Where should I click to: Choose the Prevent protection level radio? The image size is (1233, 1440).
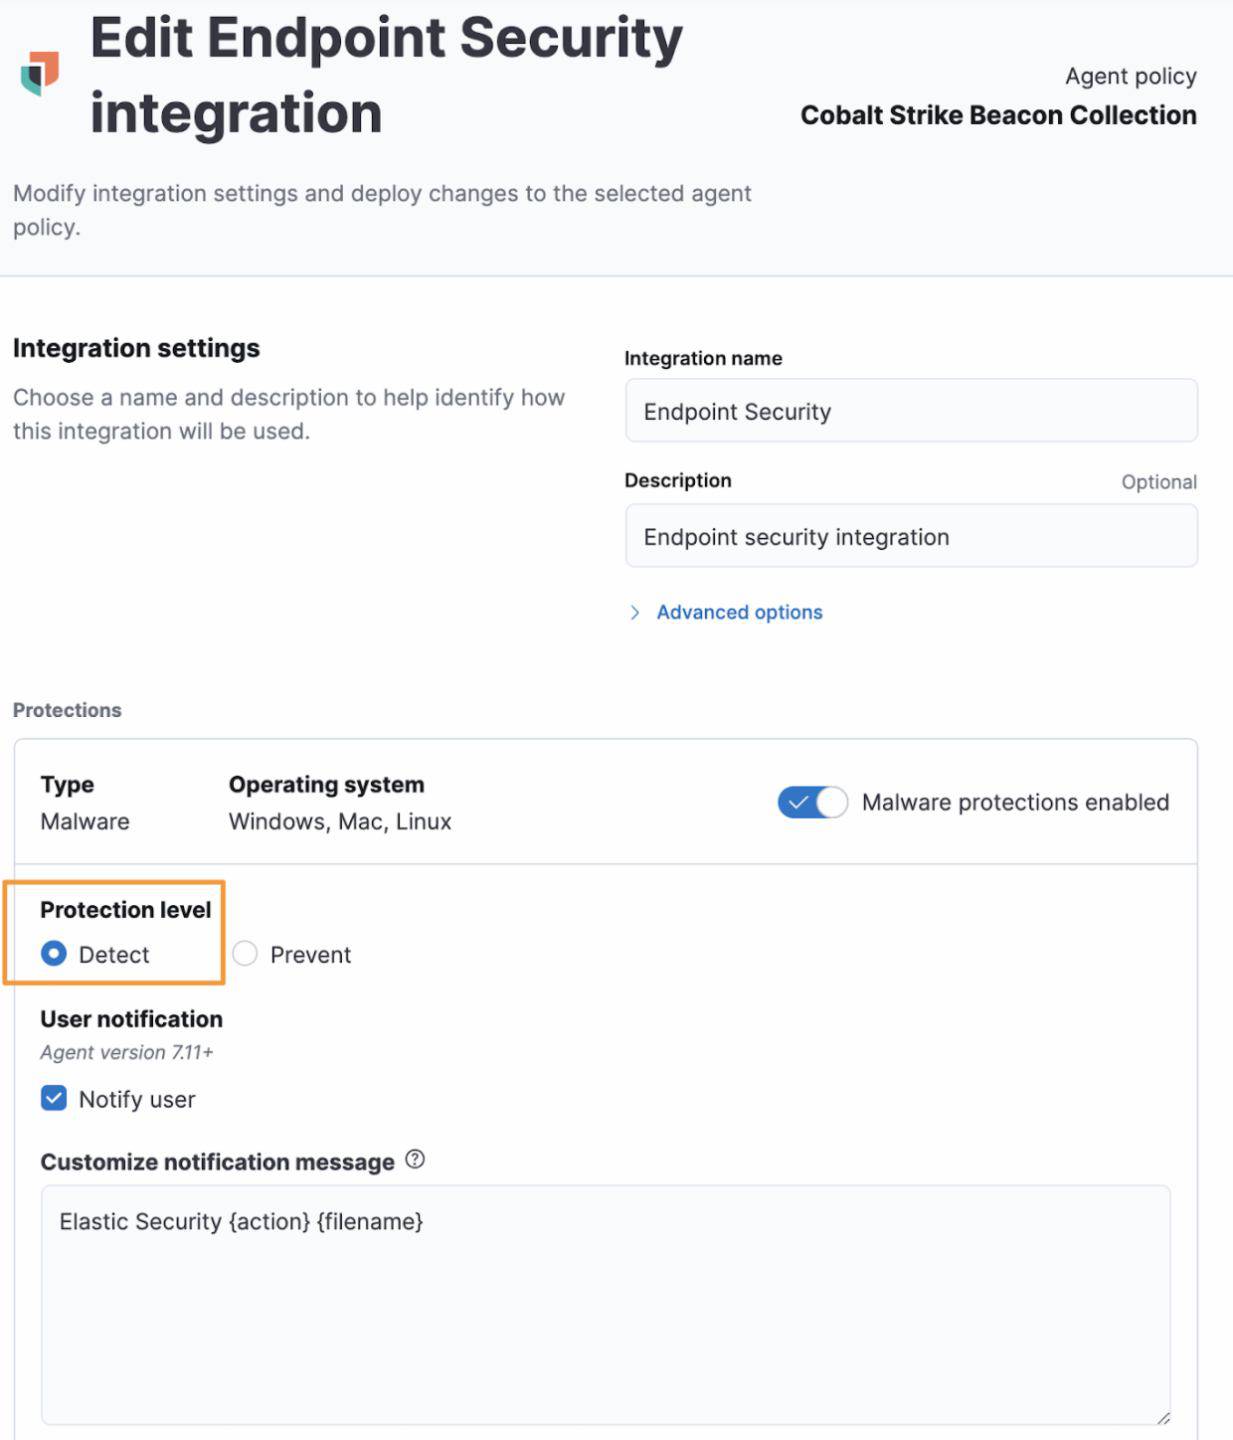[245, 954]
